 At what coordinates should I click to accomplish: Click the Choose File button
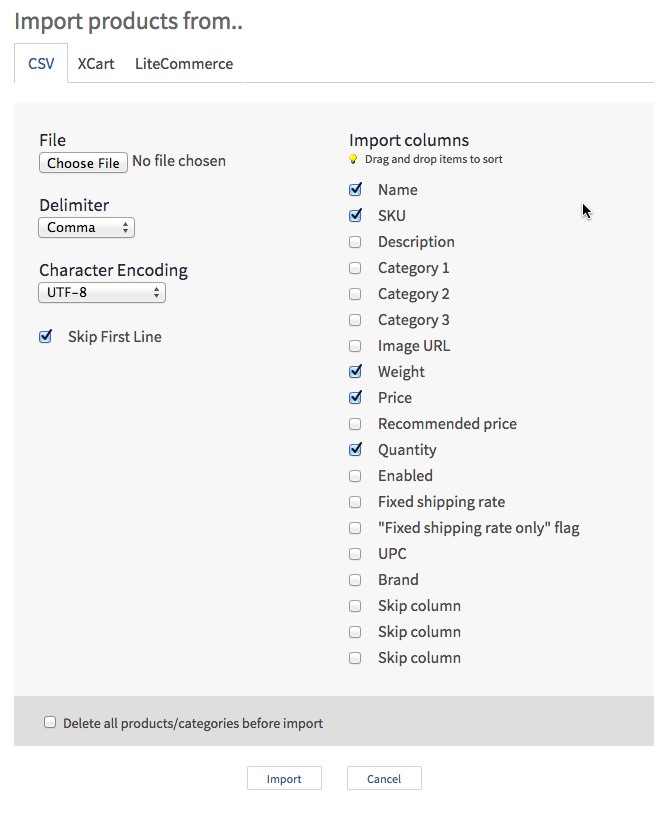83,162
